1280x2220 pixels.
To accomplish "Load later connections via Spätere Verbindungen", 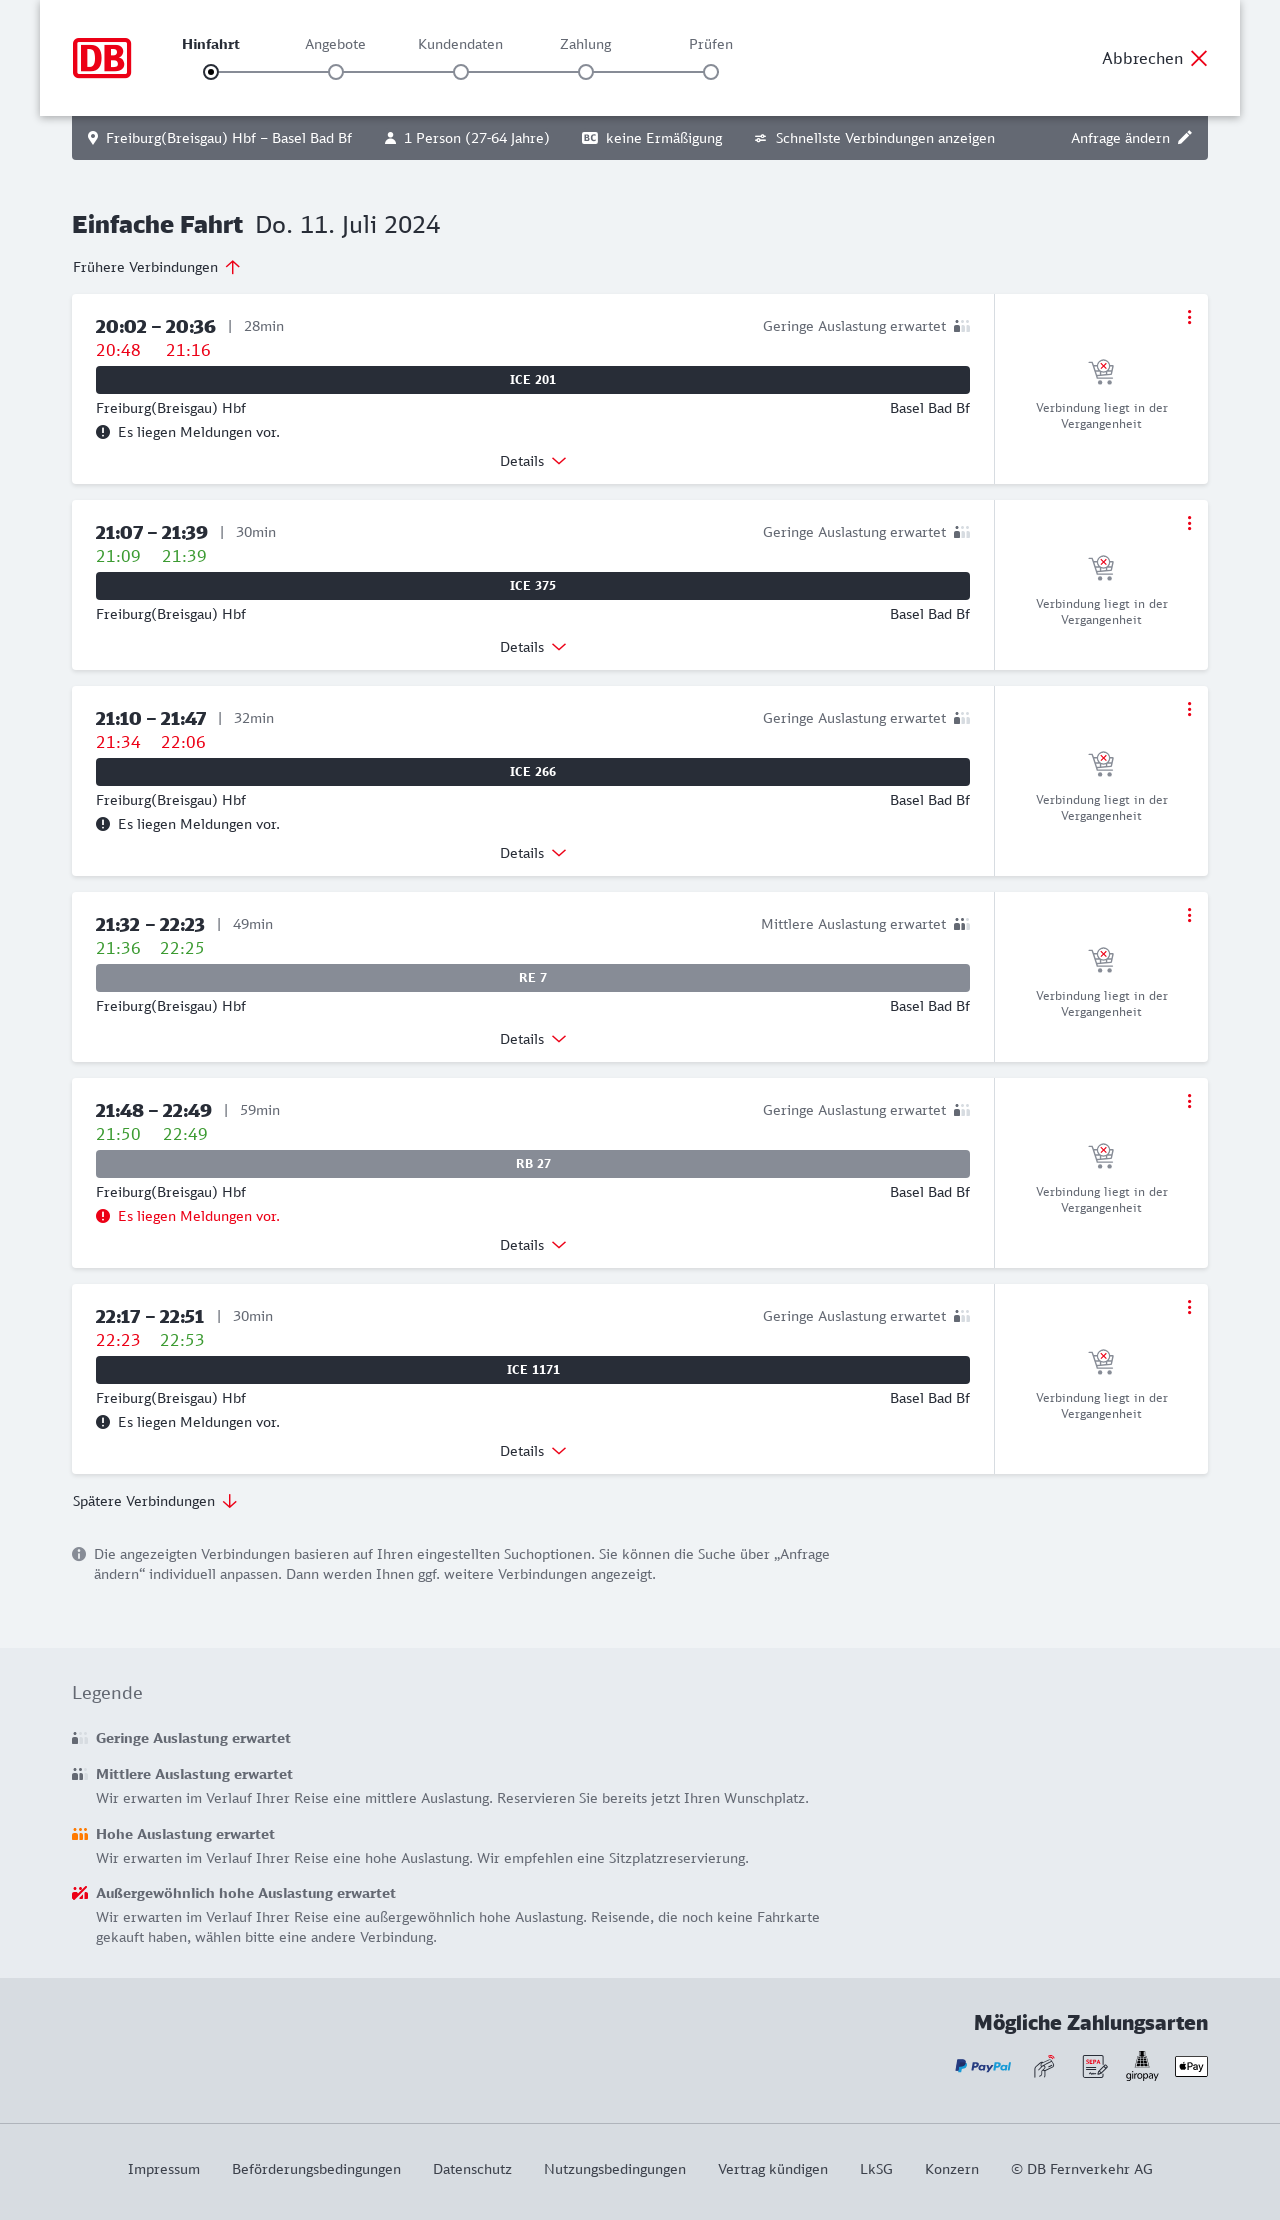I will tap(155, 1501).
